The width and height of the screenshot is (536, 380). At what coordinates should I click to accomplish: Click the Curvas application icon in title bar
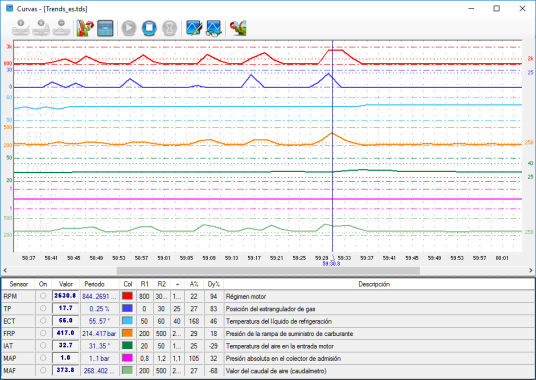10,8
